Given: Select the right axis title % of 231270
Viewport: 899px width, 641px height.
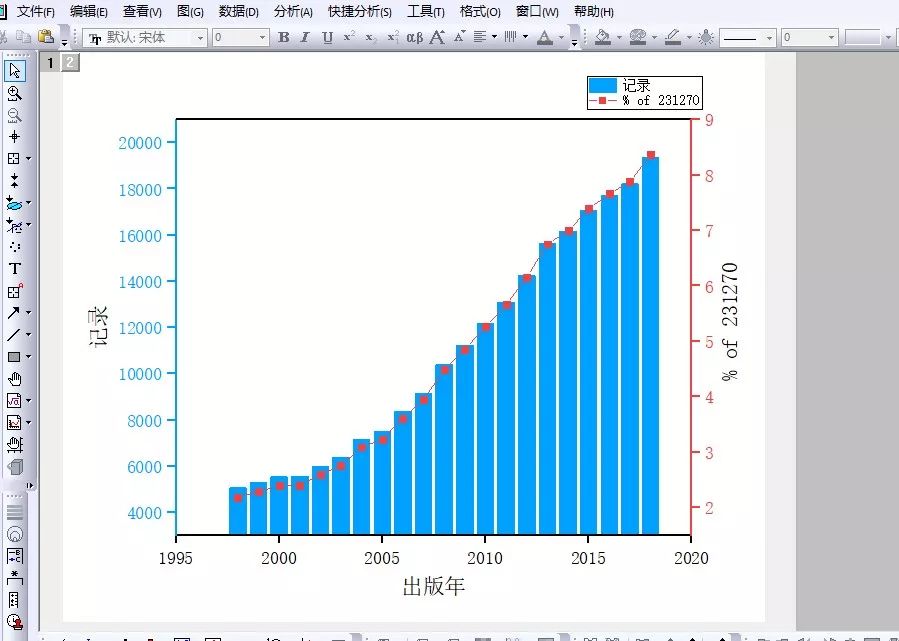Looking at the screenshot, I should pyautogui.click(x=730, y=322).
